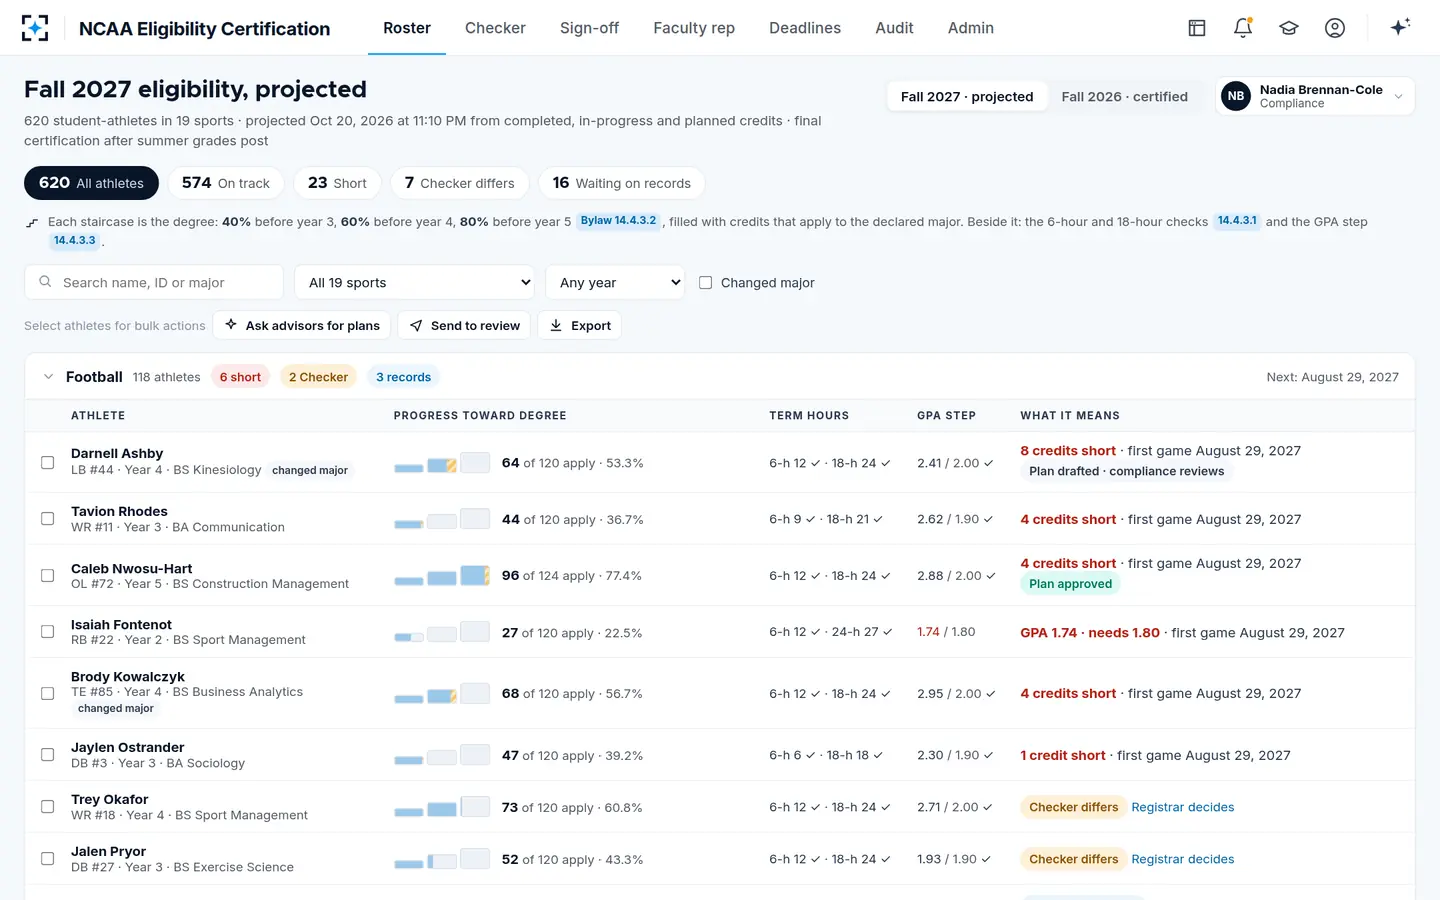Tick the checkbox for Caleb Nwosu-Hart

tap(47, 576)
